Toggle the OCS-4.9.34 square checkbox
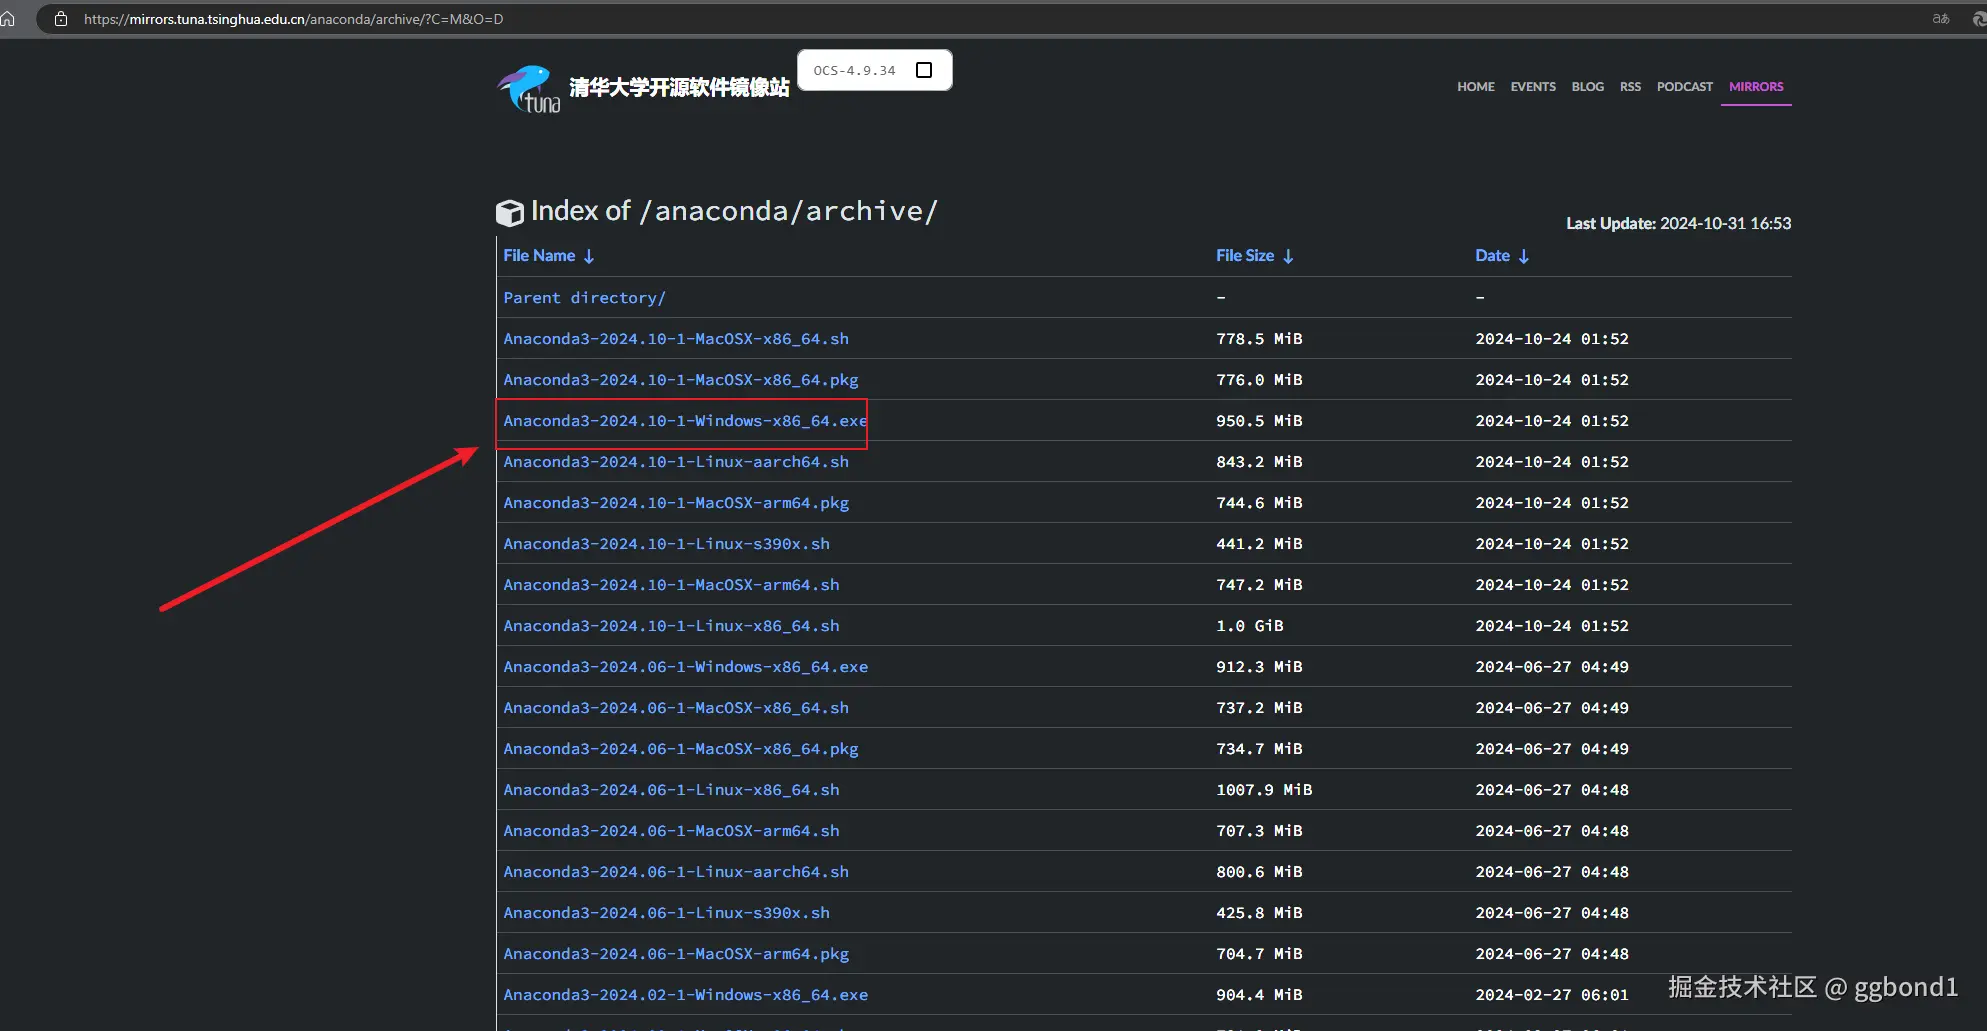This screenshot has height=1031, width=1987. click(x=924, y=70)
